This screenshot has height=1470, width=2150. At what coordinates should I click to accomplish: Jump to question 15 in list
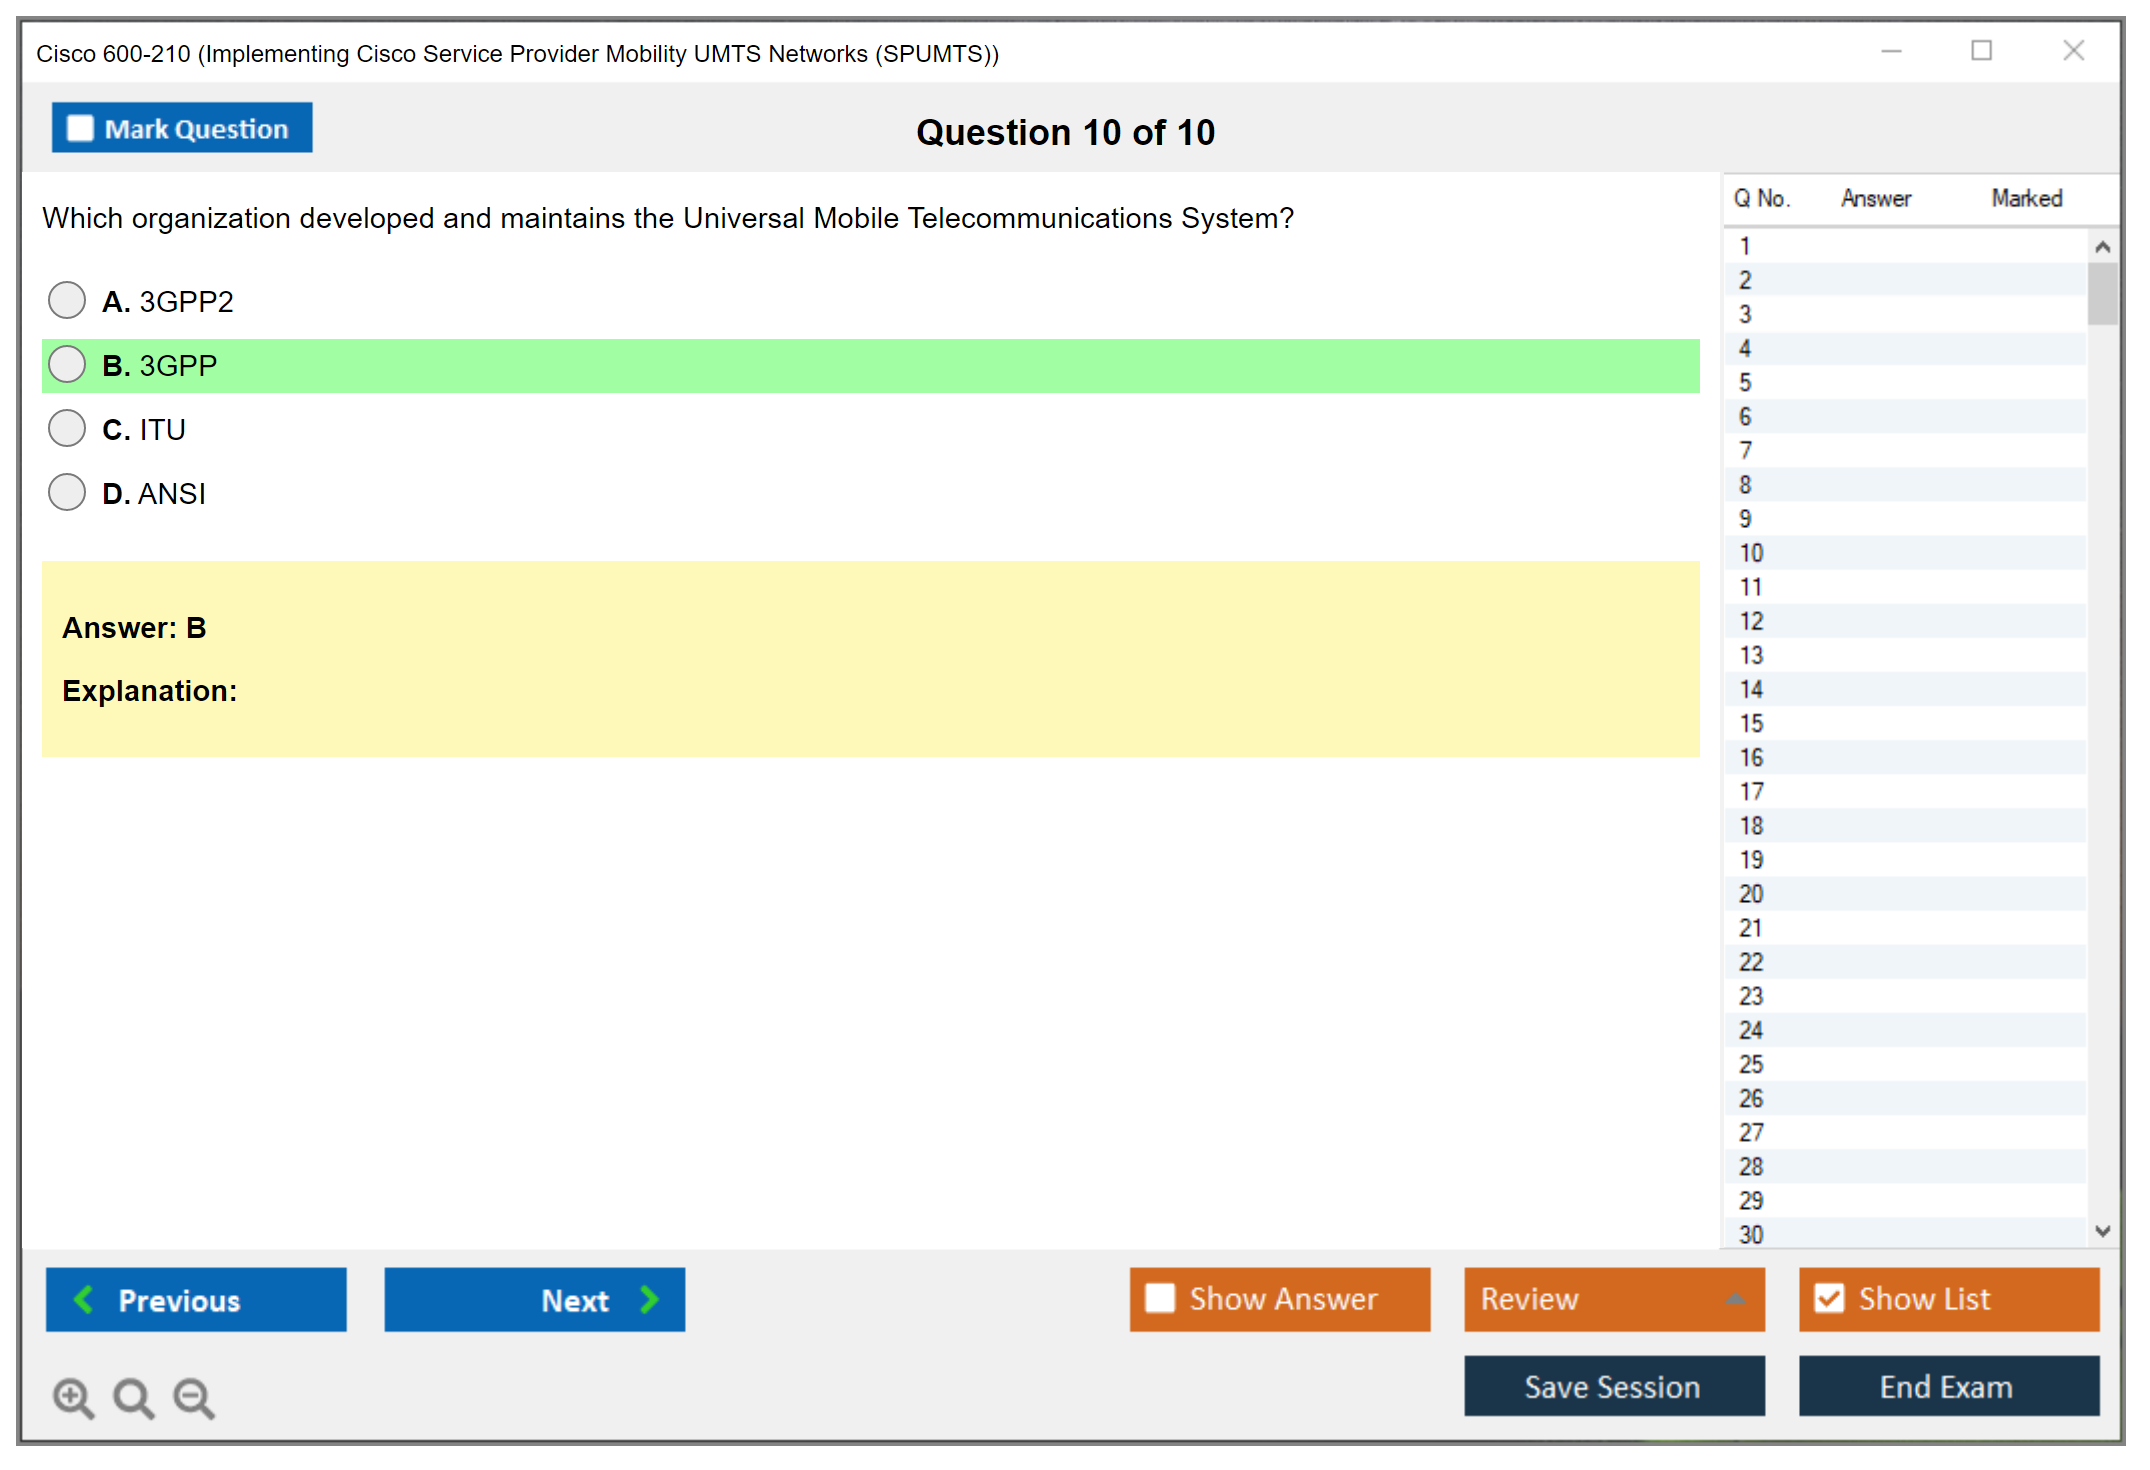click(1751, 724)
